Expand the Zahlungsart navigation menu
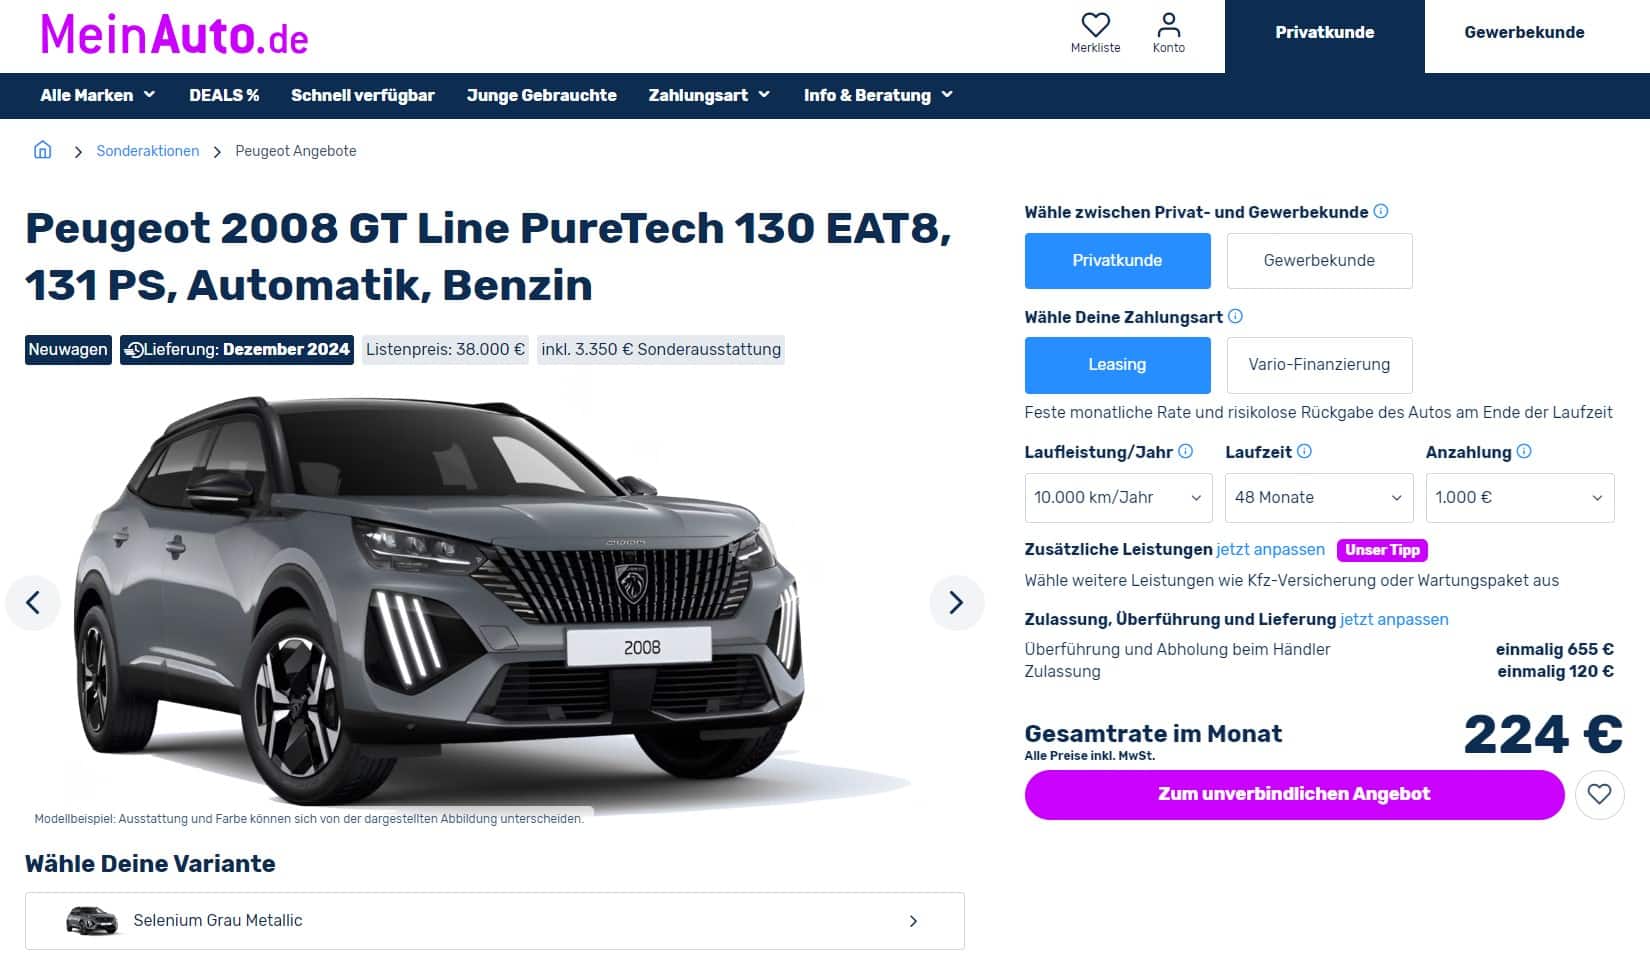Screen dimensions: 1650x961 tap(709, 95)
